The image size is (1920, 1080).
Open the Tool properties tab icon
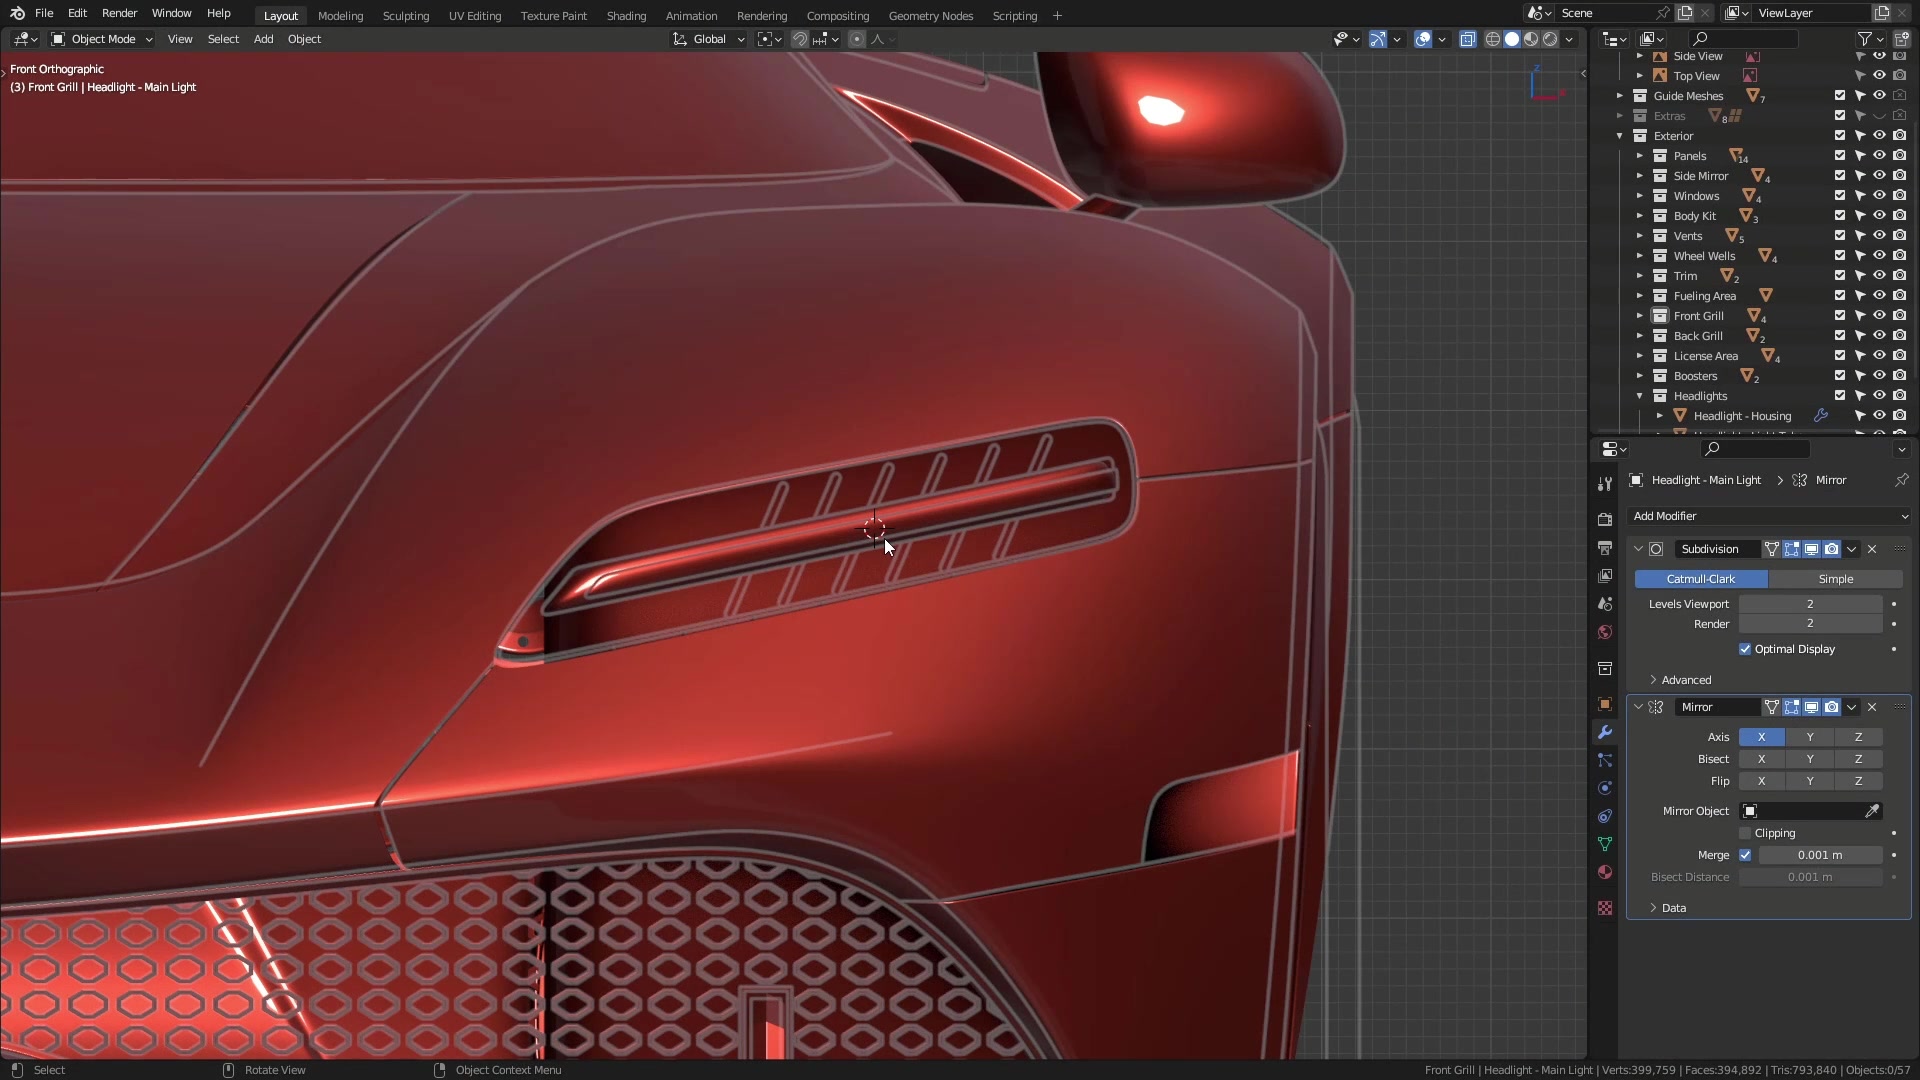(x=1605, y=483)
